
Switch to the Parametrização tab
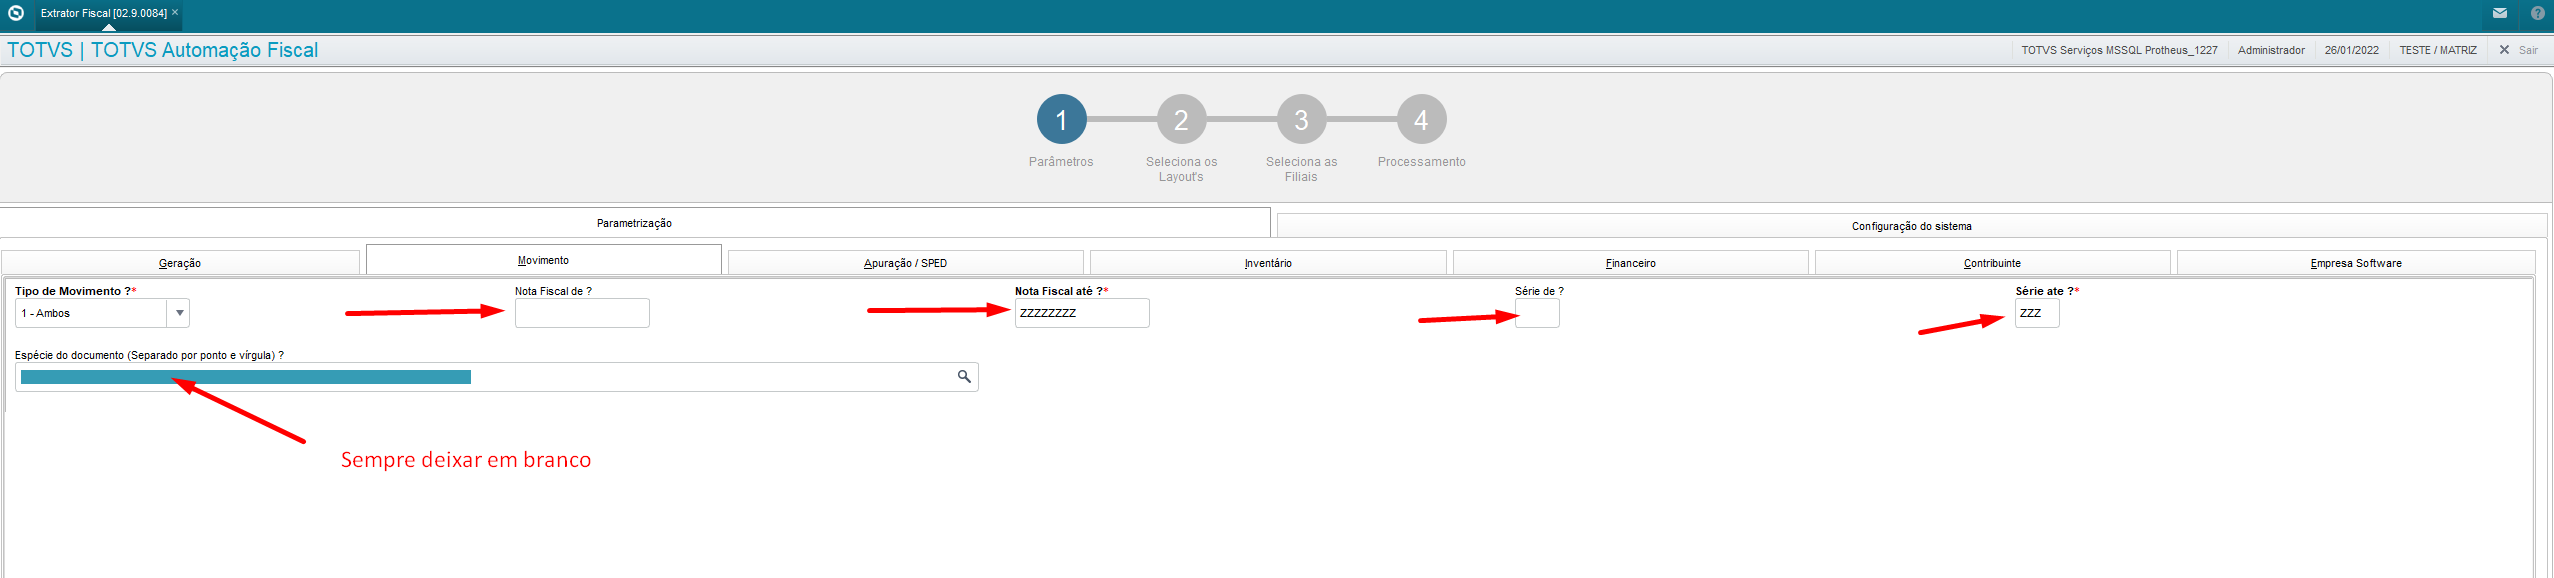coord(634,223)
